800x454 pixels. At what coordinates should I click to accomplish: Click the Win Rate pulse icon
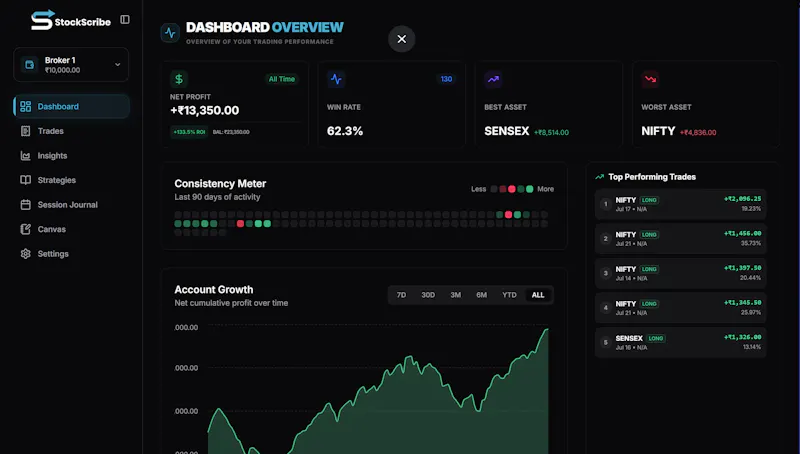click(336, 79)
